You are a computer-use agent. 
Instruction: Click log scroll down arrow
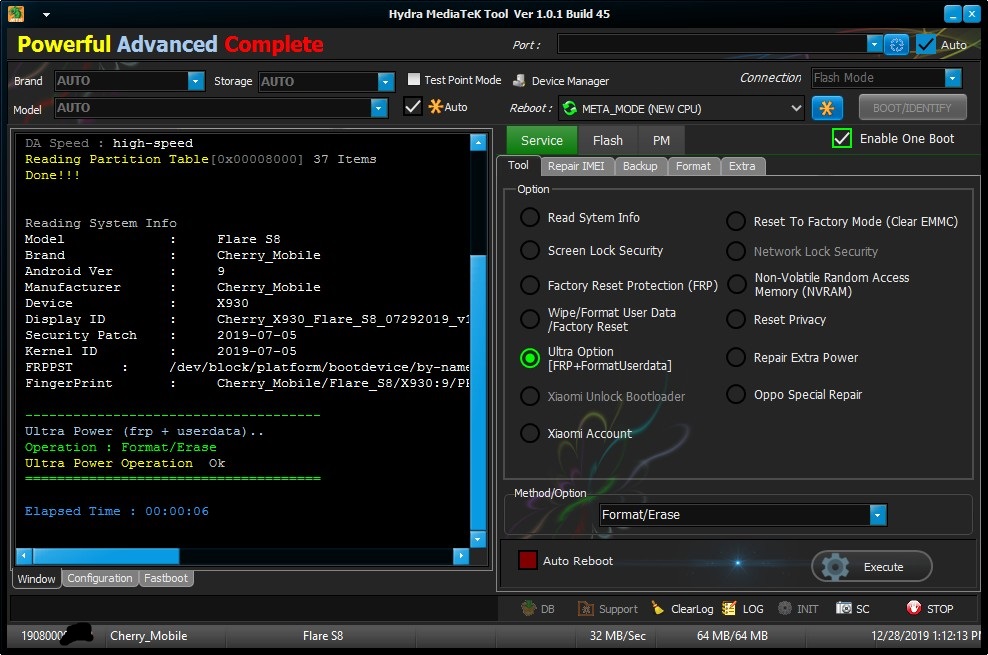[x=478, y=538]
